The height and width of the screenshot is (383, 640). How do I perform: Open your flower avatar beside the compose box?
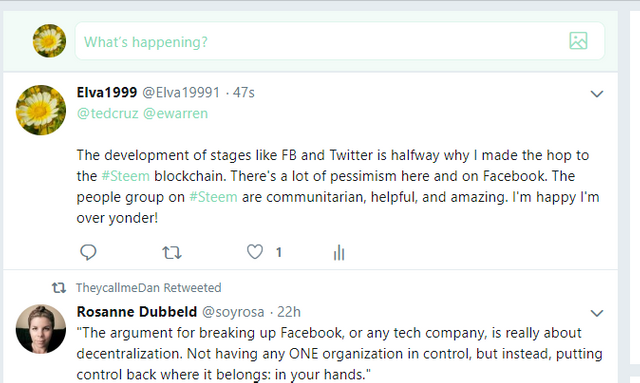[x=49, y=41]
